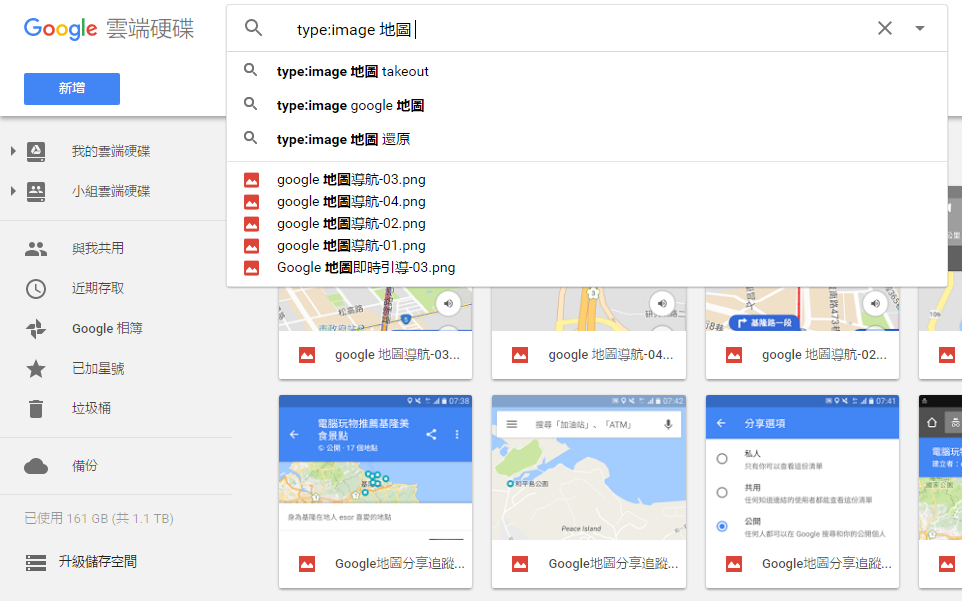Click image icon beside google 地圖導航-02.png suggestion
962x601 pixels.
pyautogui.click(x=252, y=224)
